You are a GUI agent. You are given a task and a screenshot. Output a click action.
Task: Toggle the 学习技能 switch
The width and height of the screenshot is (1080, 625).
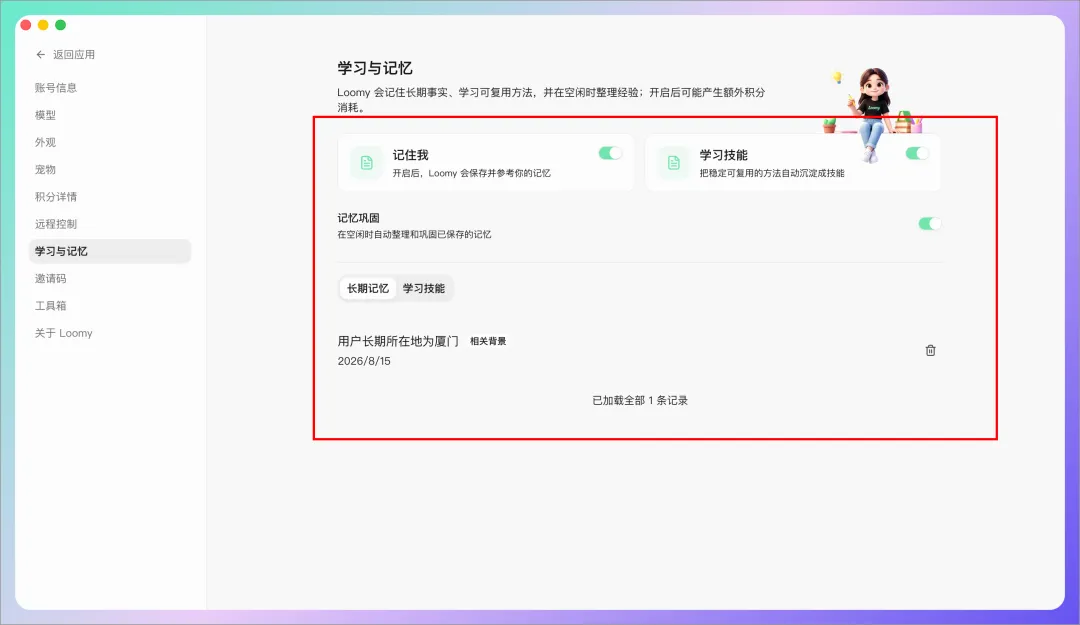917,153
